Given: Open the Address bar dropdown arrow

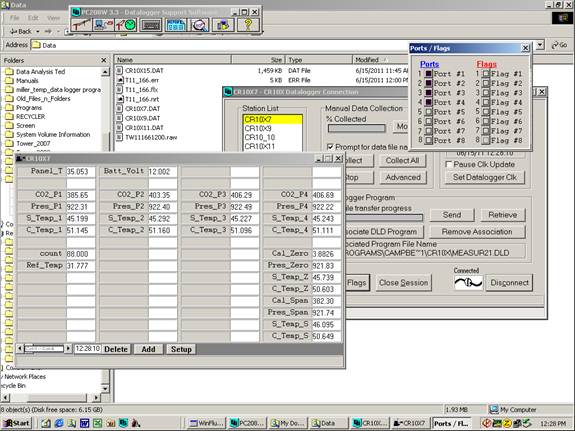Looking at the screenshot, I should [x=540, y=45].
